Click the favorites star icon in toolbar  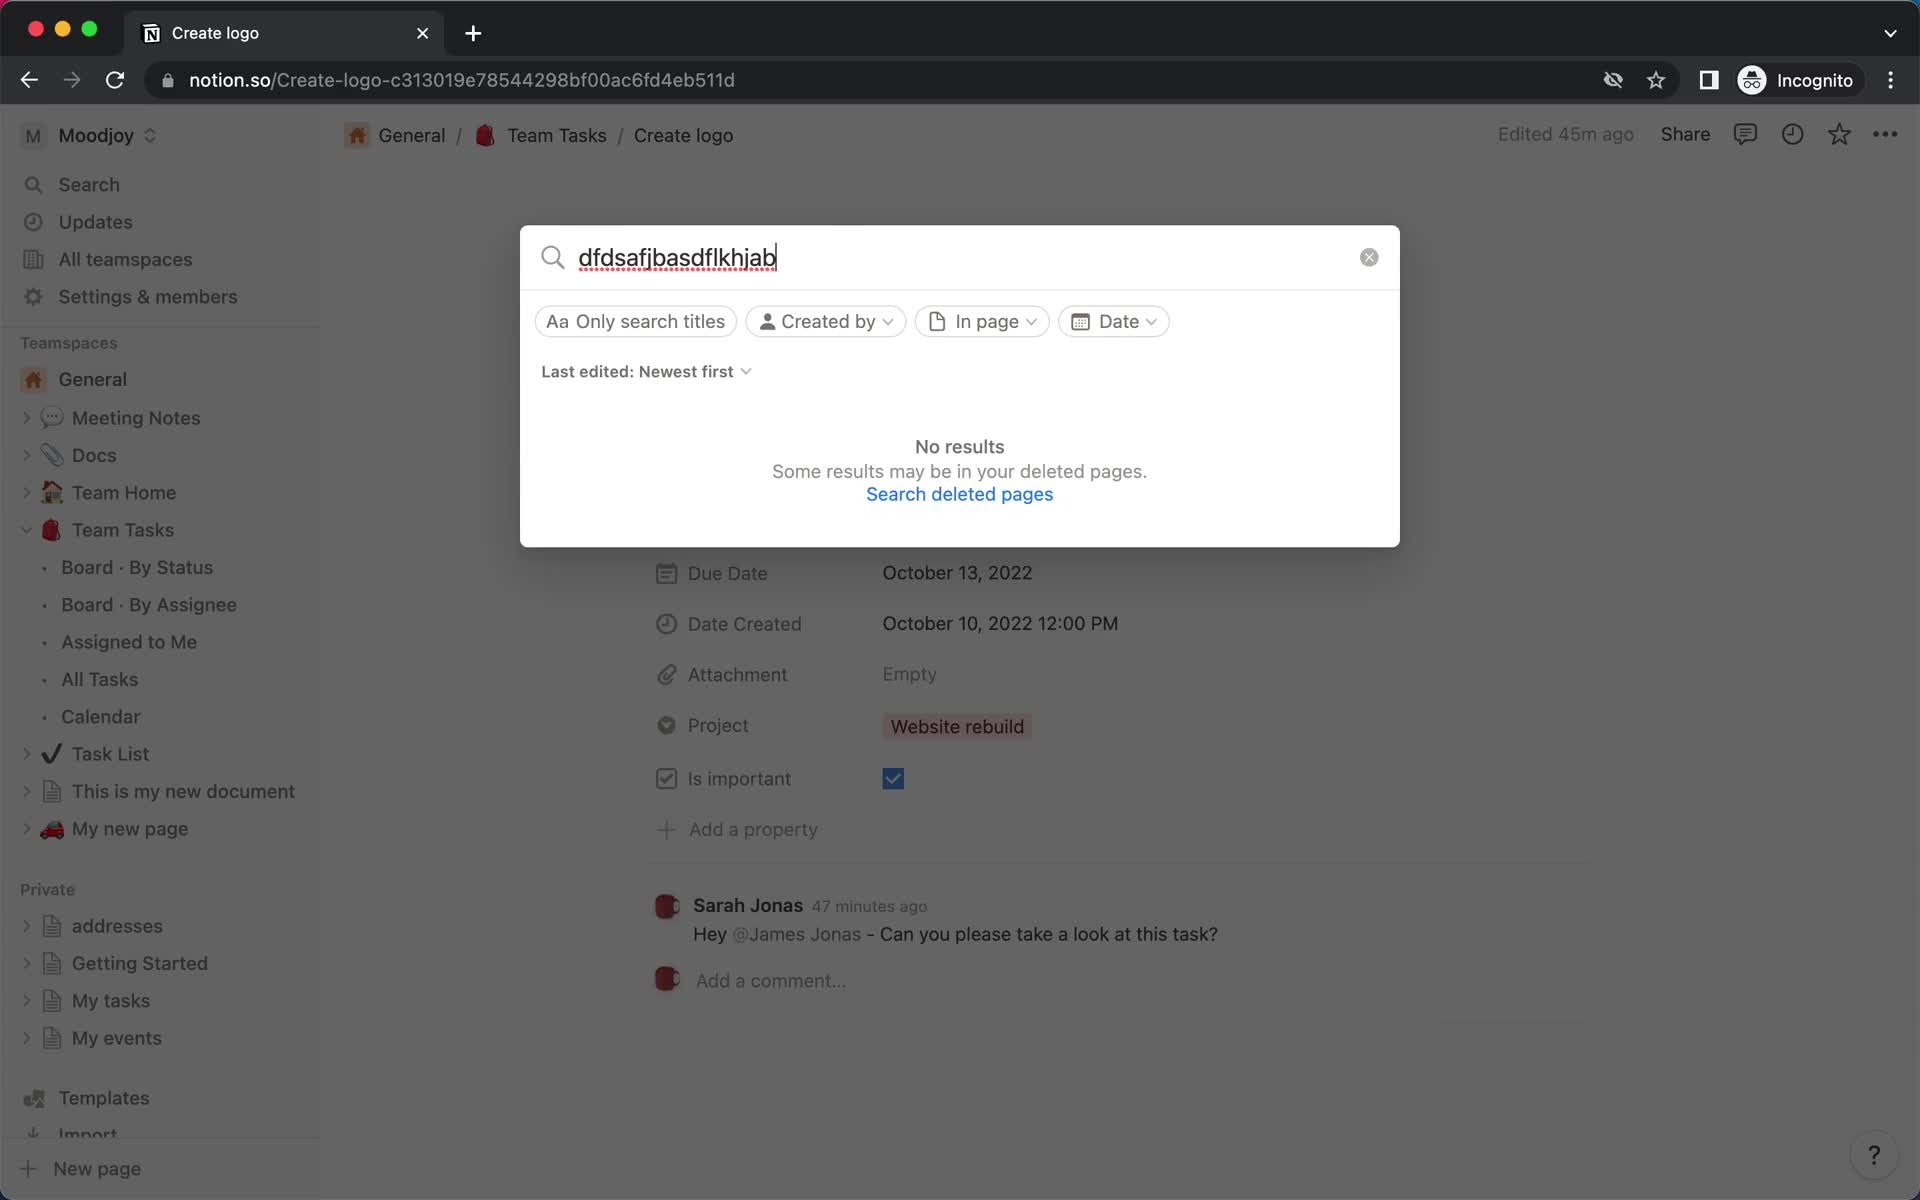pyautogui.click(x=1838, y=134)
